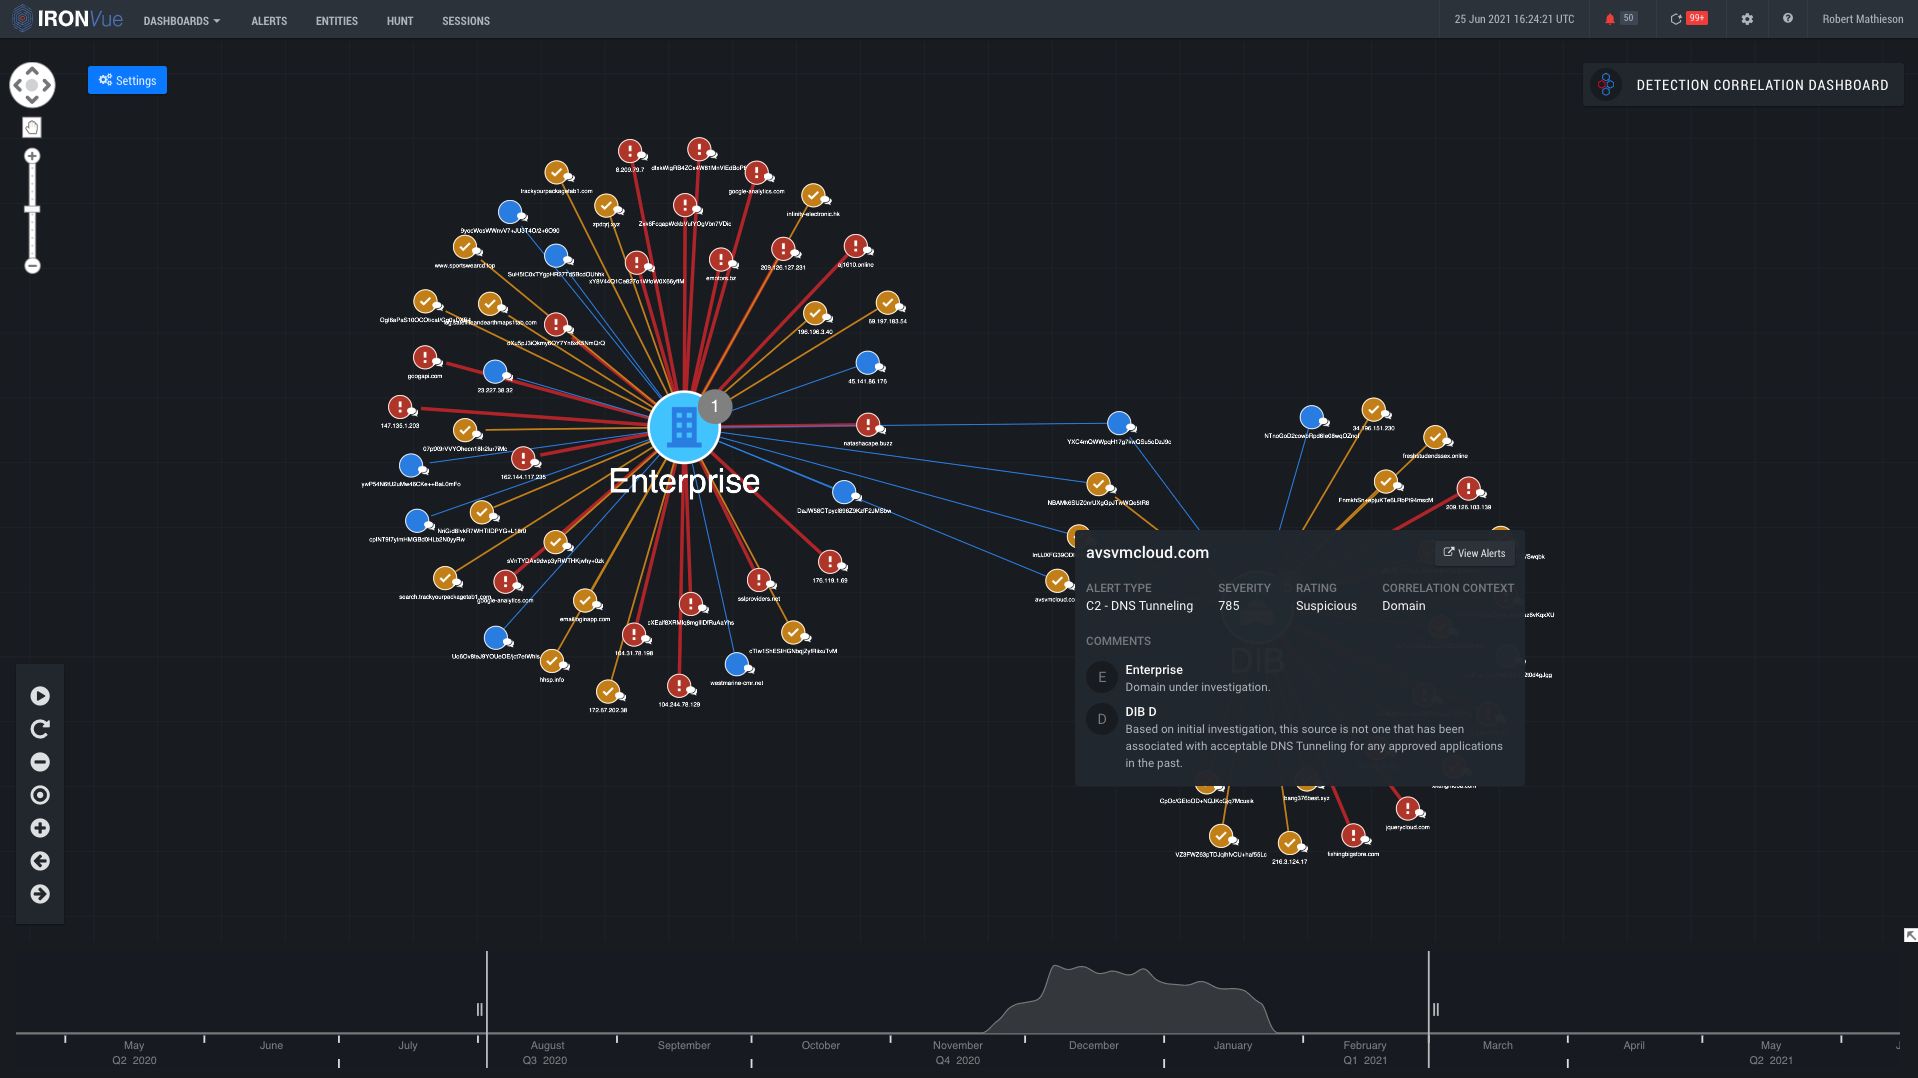Click the redo circular arrow icon
The image size is (1918, 1078).
coord(40,729)
